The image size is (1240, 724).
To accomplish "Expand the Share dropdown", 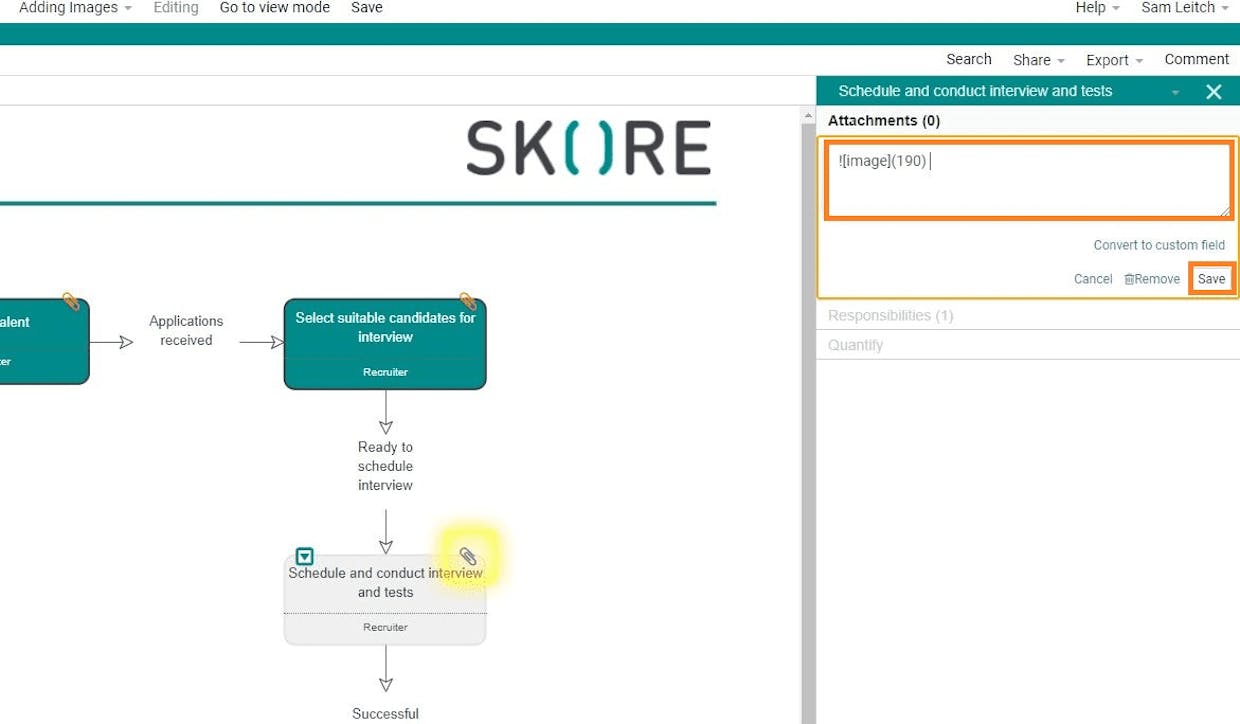I will [x=1039, y=60].
